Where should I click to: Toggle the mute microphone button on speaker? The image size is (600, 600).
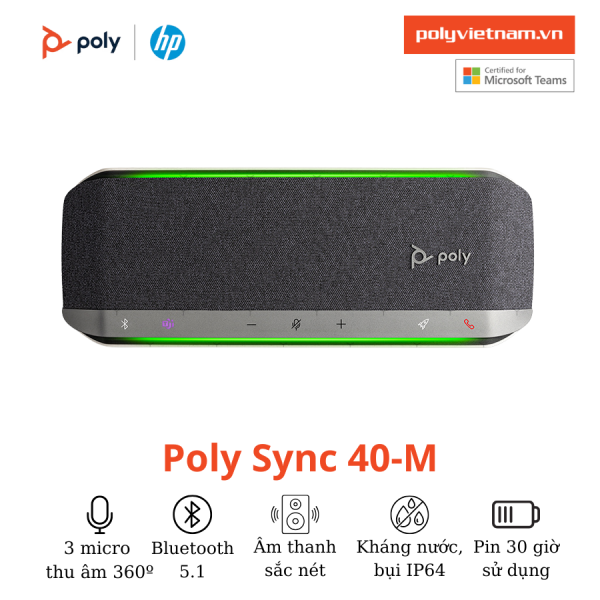[x=296, y=324]
